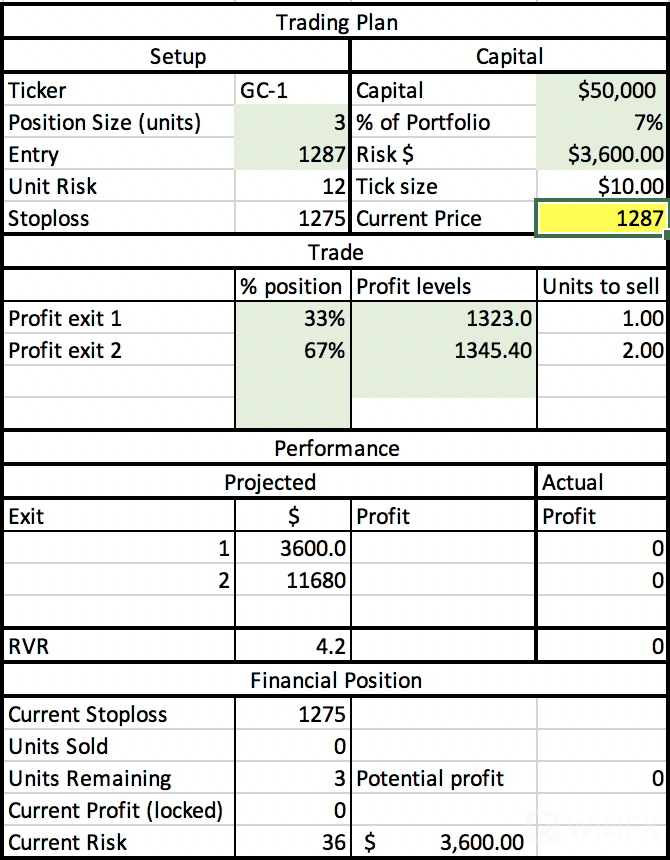
Task: Select the Ticker value GC-1 cell
Action: (292, 91)
